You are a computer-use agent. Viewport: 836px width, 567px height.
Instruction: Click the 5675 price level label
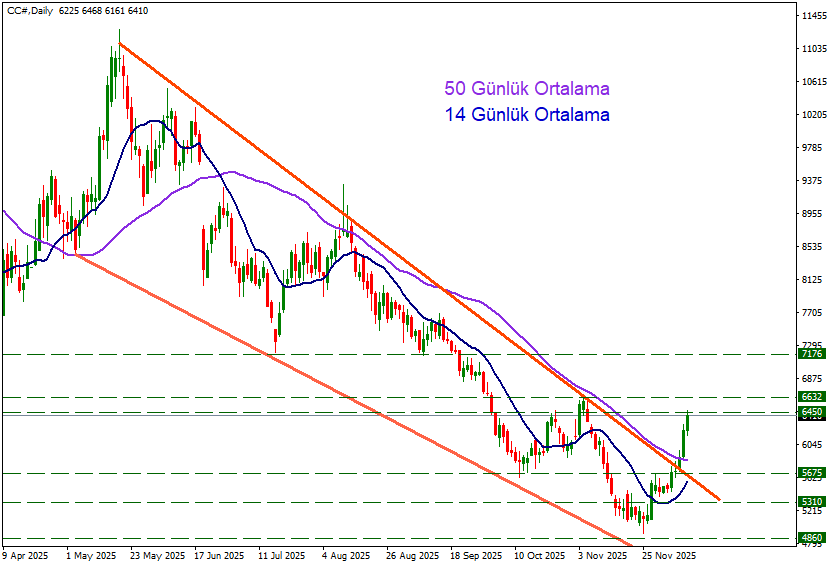(x=811, y=473)
